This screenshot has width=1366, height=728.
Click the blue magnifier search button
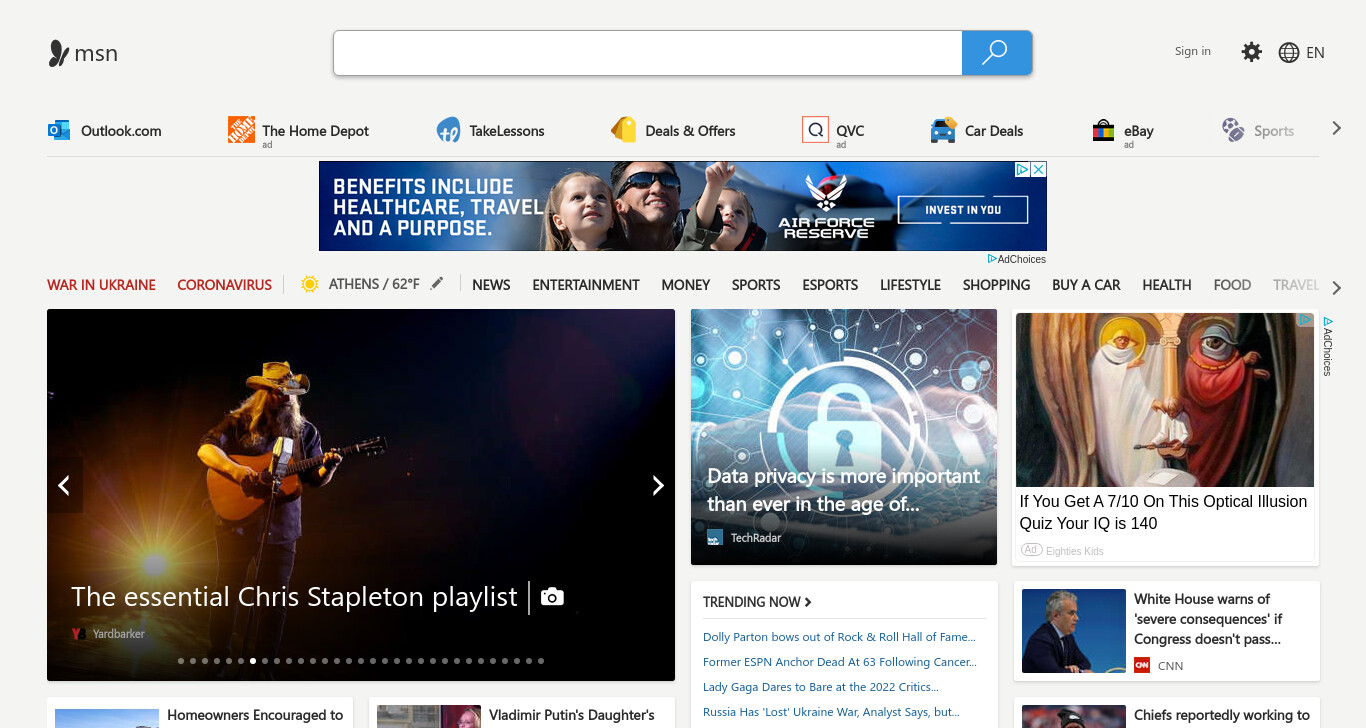coord(996,53)
